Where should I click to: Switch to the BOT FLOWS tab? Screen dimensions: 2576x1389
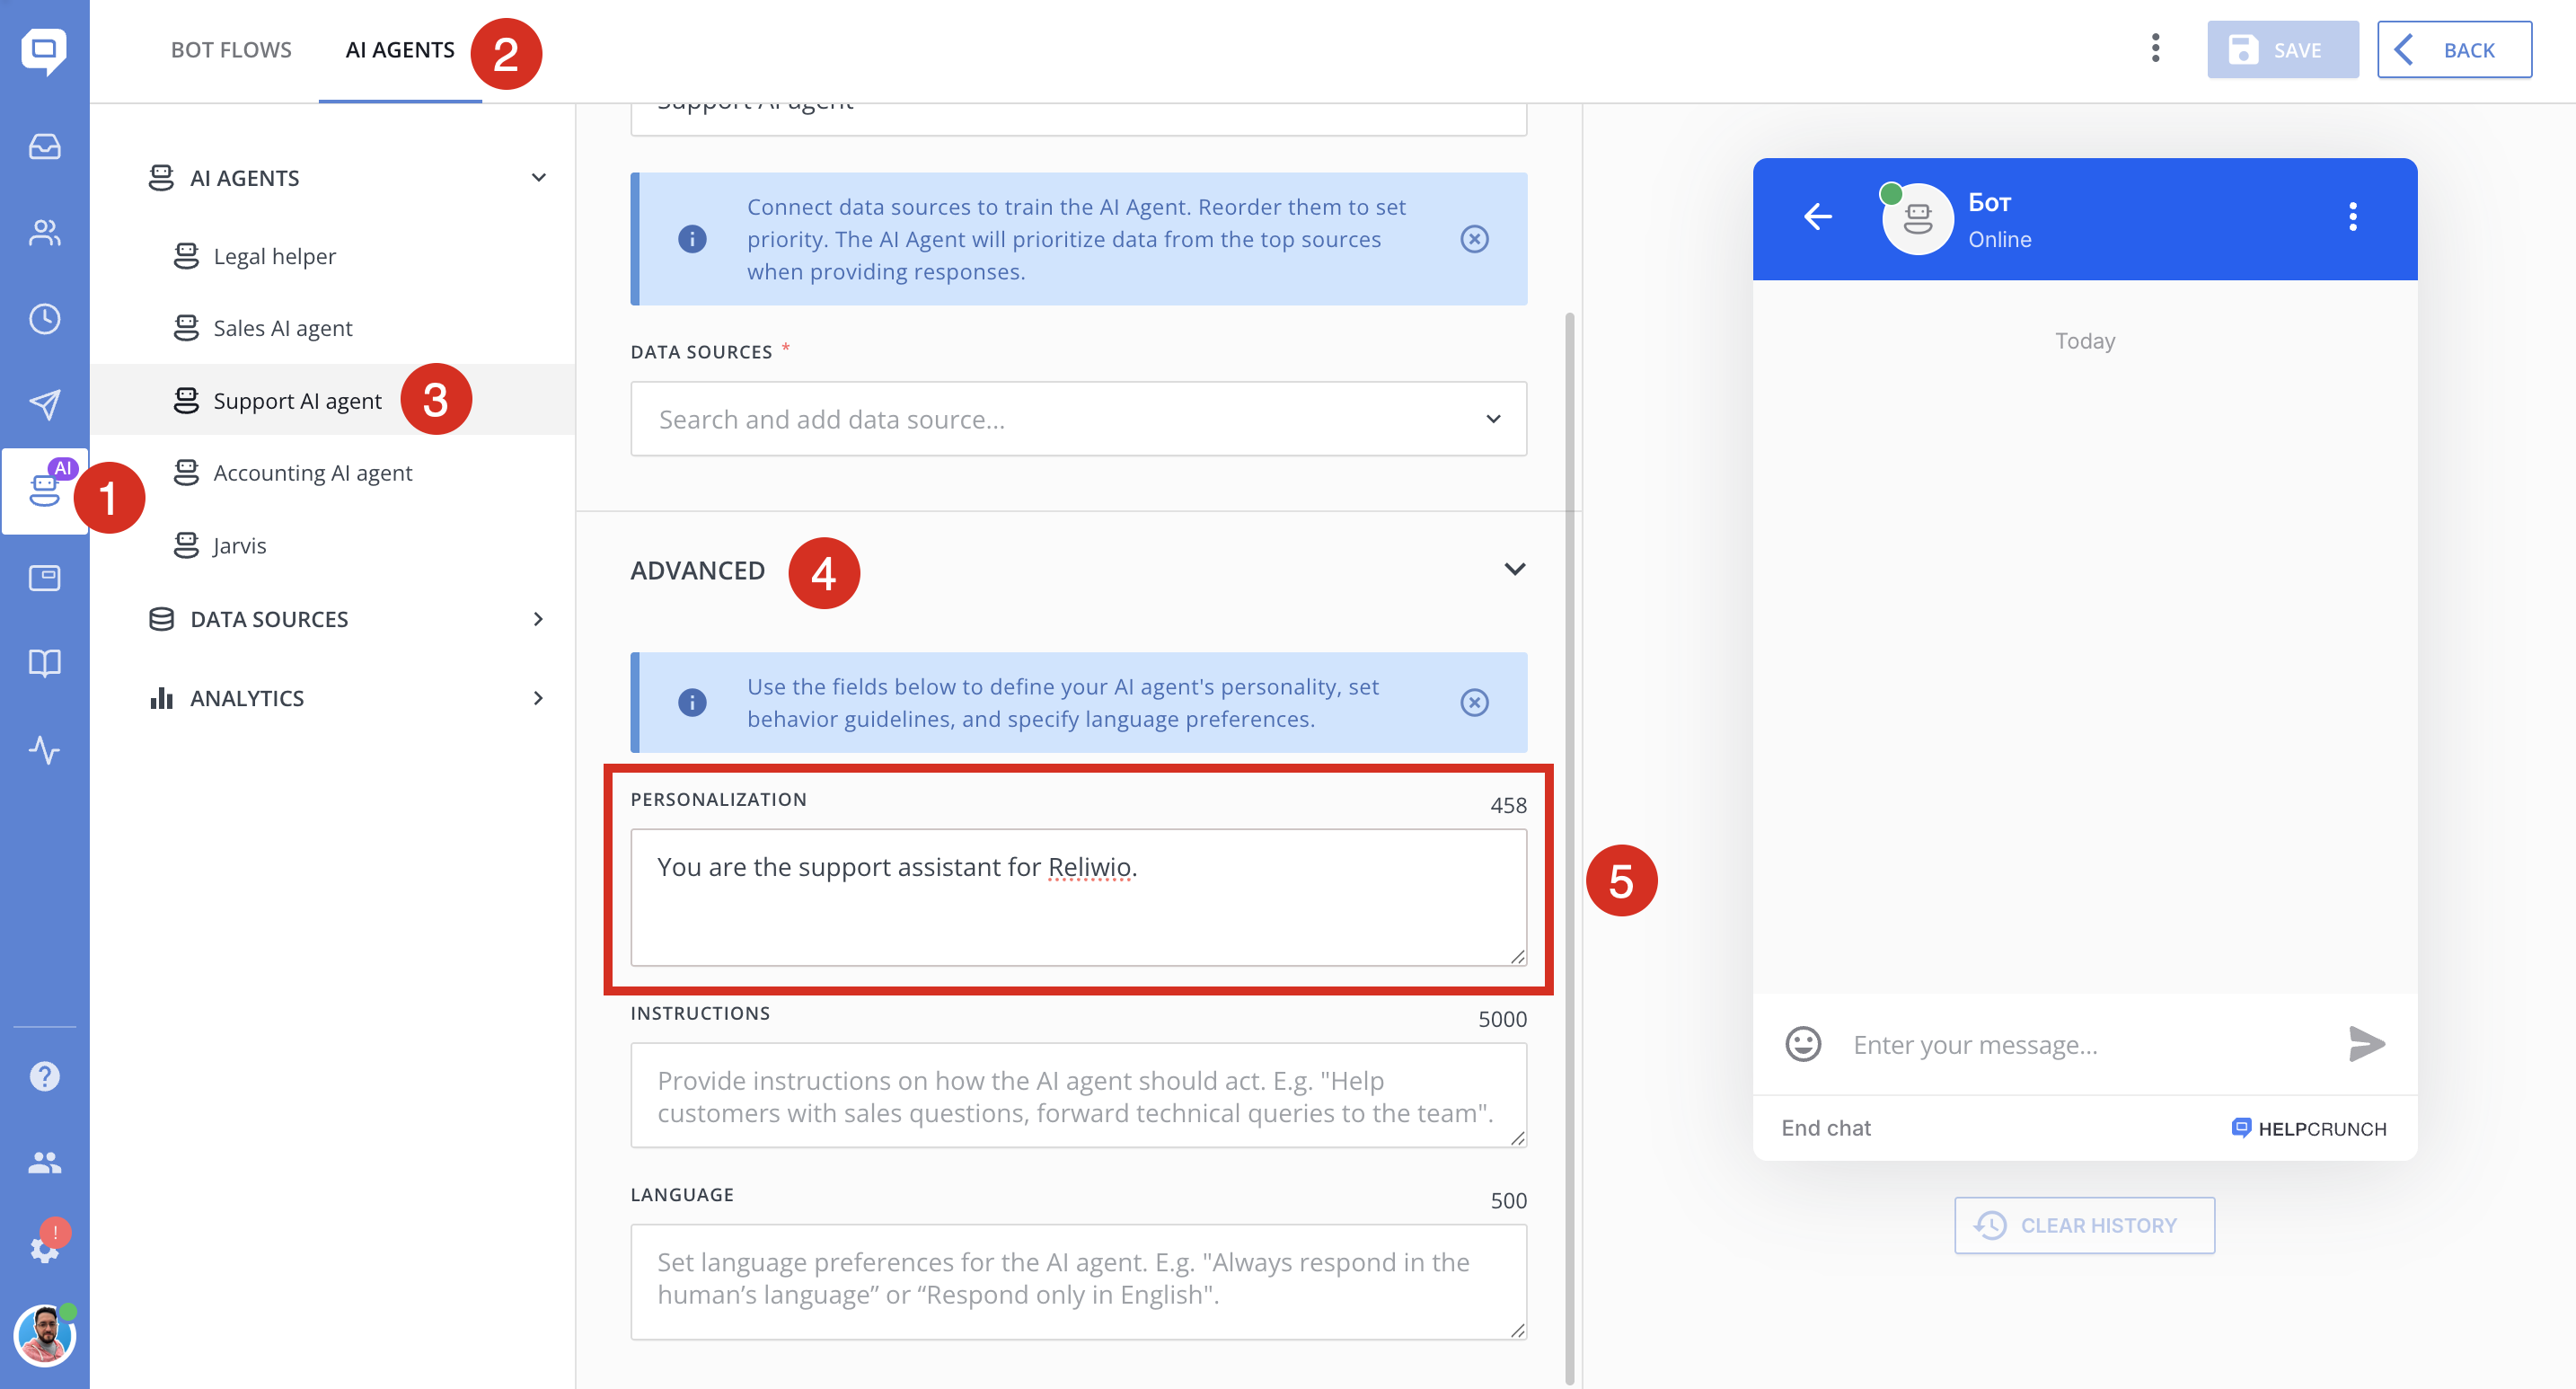(x=231, y=50)
